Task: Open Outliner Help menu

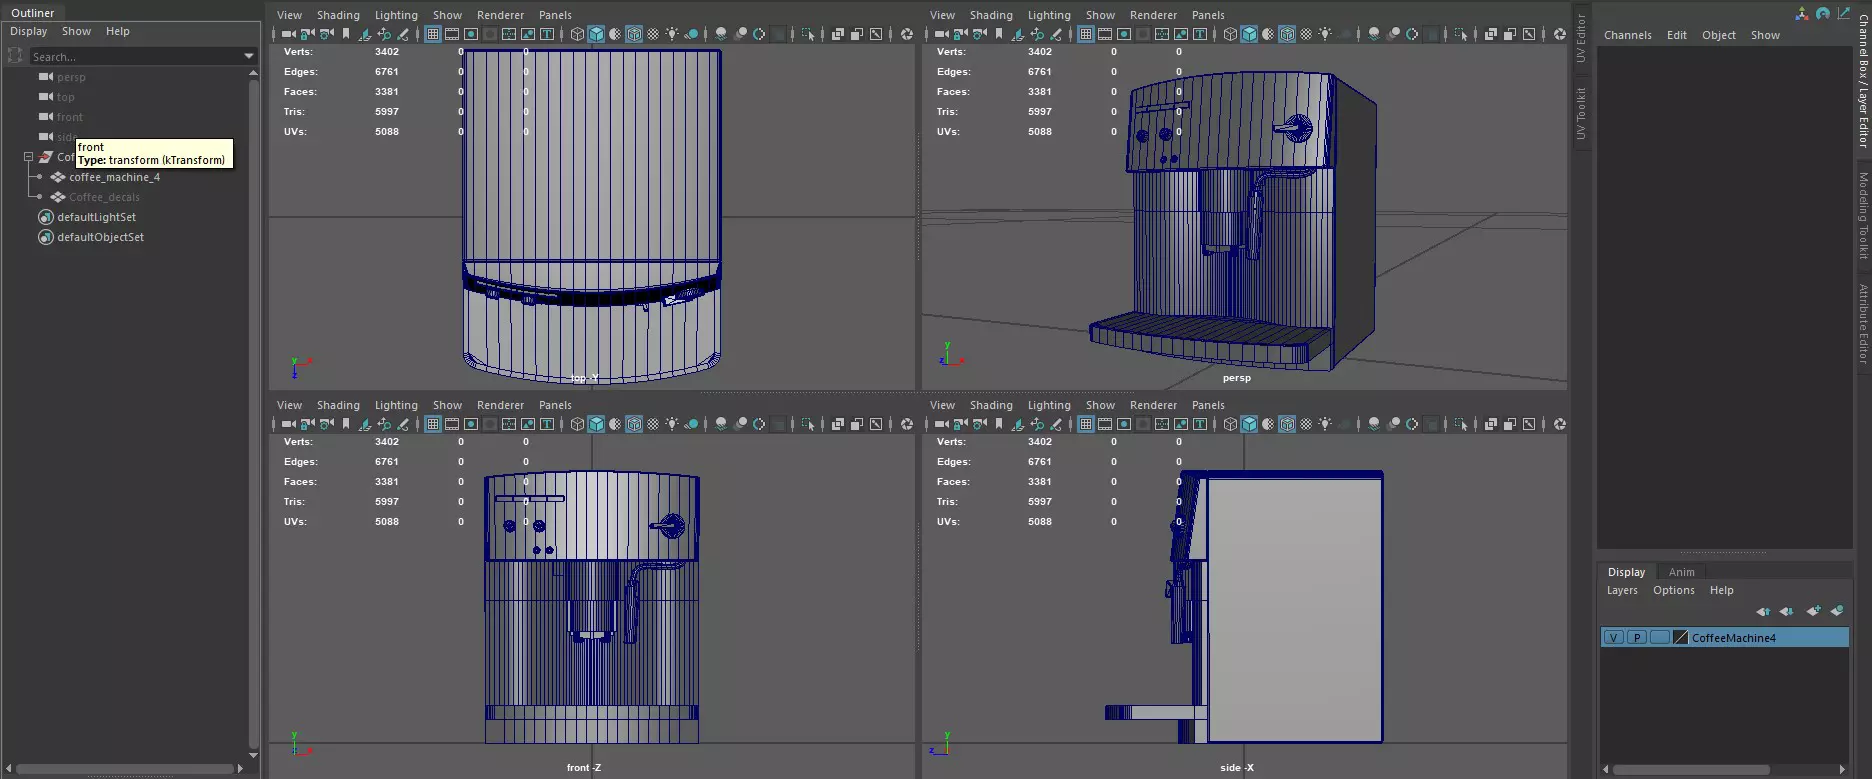Action: pos(118,31)
